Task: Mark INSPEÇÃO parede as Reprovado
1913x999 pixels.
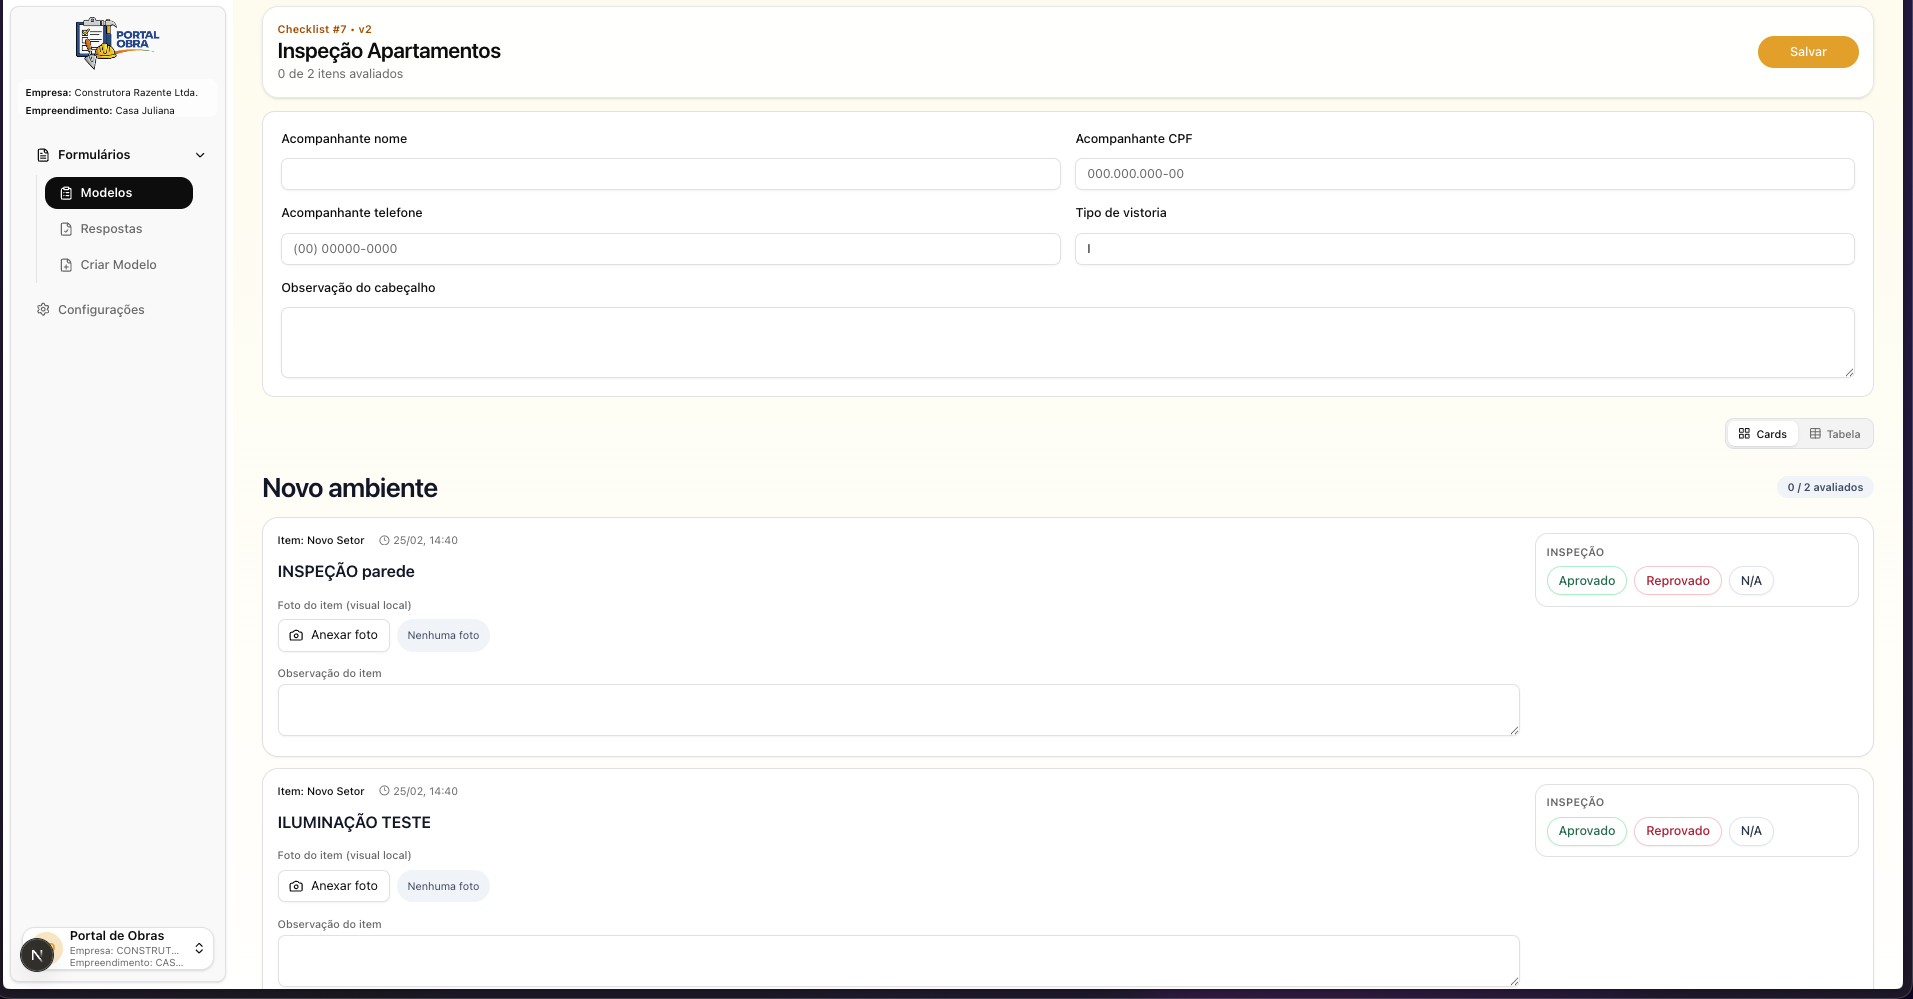Action: (x=1677, y=581)
